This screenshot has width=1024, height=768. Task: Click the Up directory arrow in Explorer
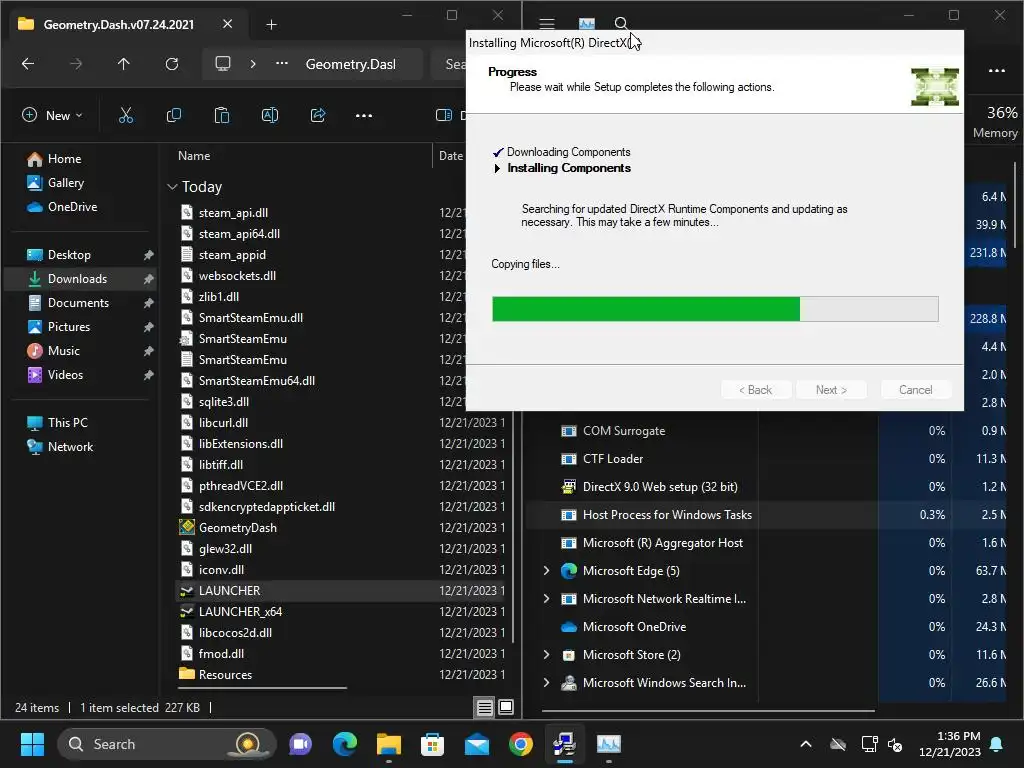coord(123,64)
